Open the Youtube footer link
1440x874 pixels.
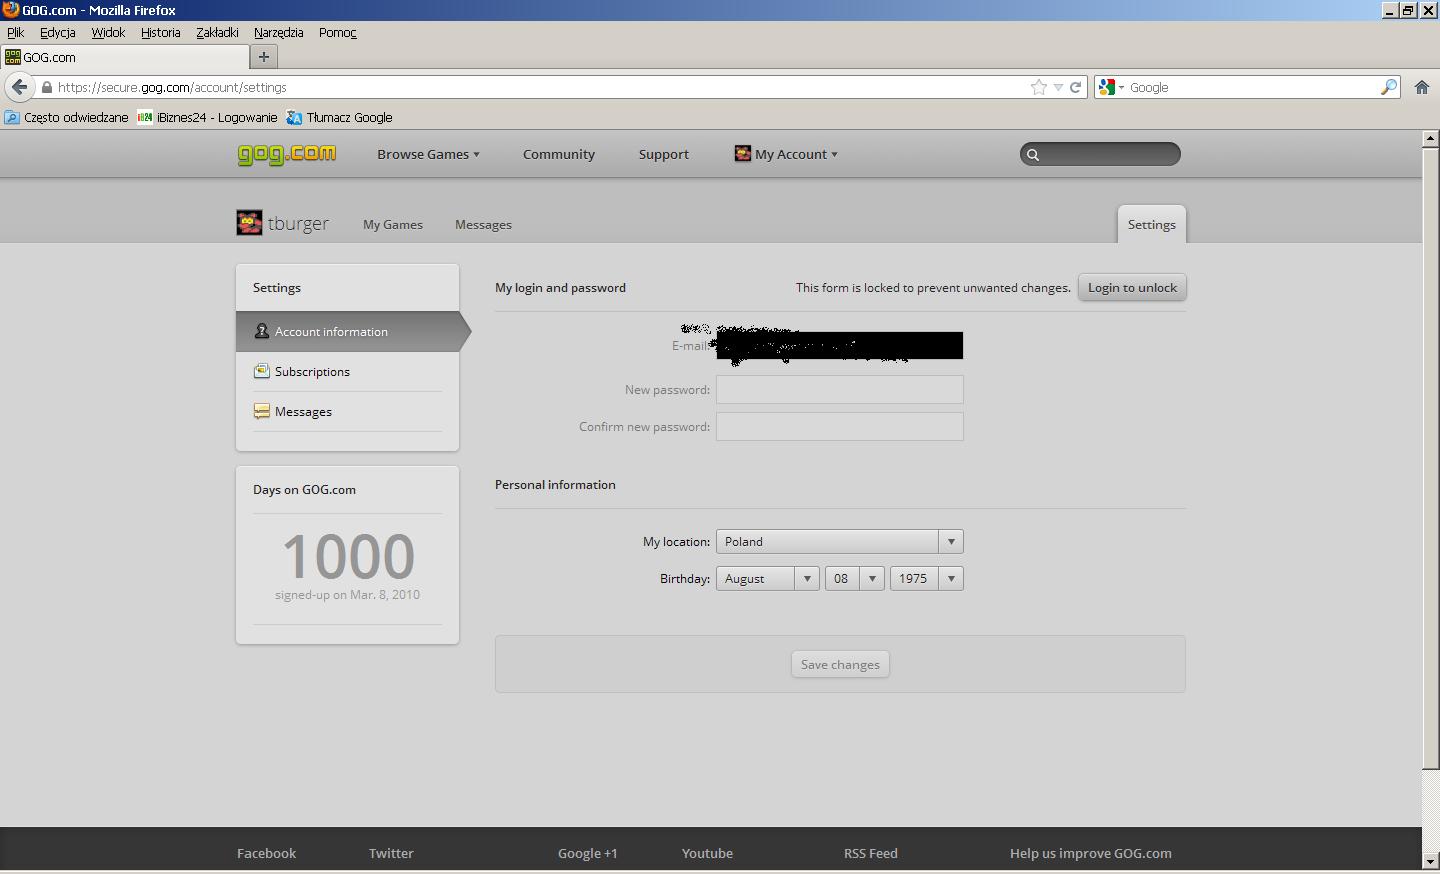(707, 853)
